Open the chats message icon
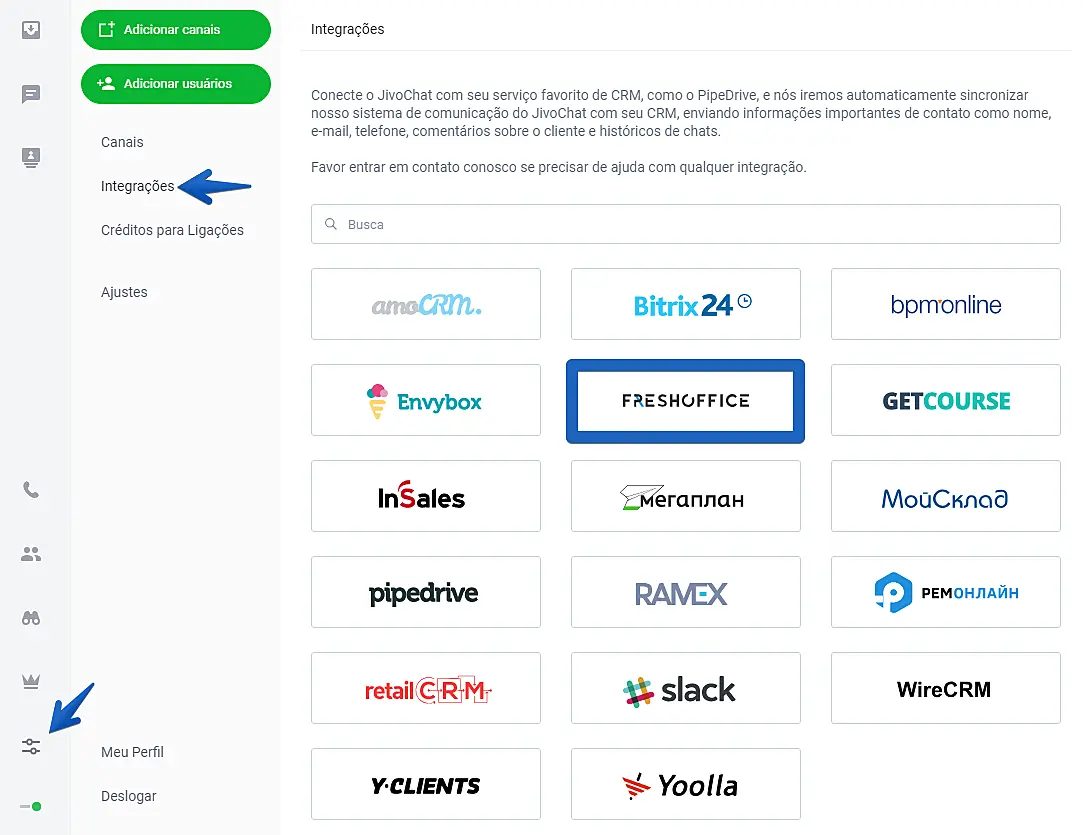This screenshot has width=1090, height=835. 31,95
